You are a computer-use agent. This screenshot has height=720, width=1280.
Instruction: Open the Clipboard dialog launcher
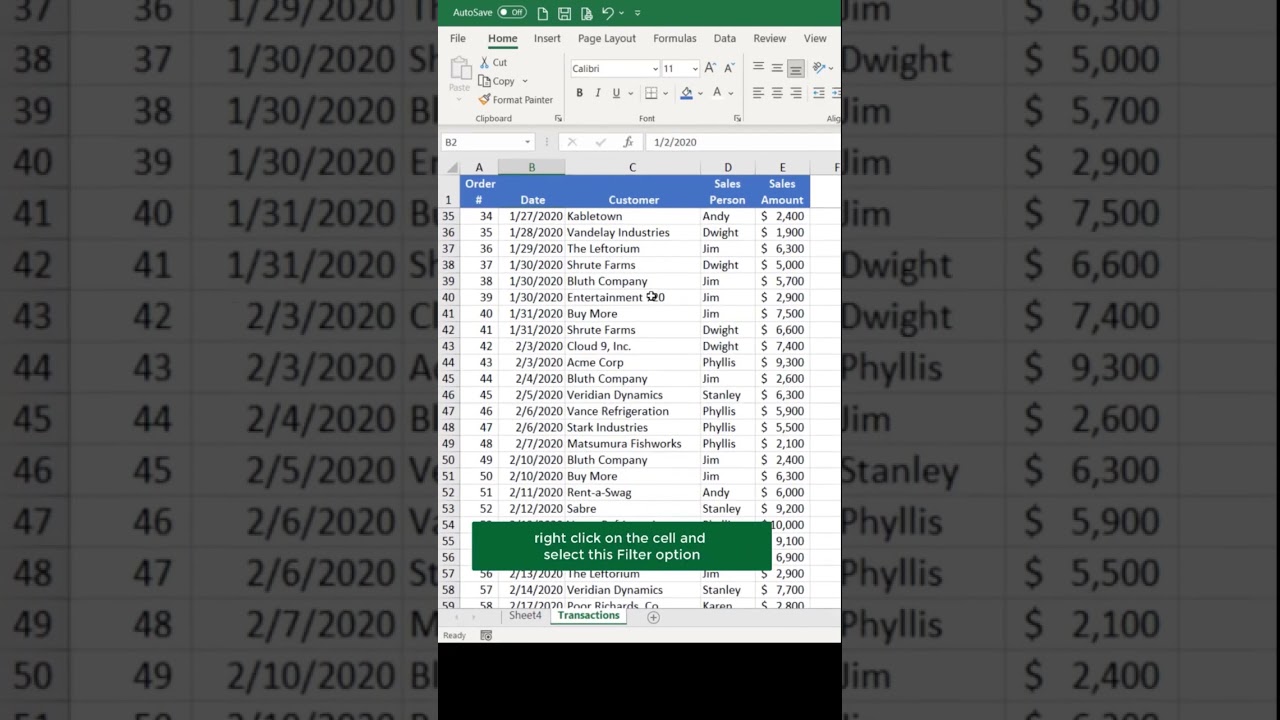(558, 118)
